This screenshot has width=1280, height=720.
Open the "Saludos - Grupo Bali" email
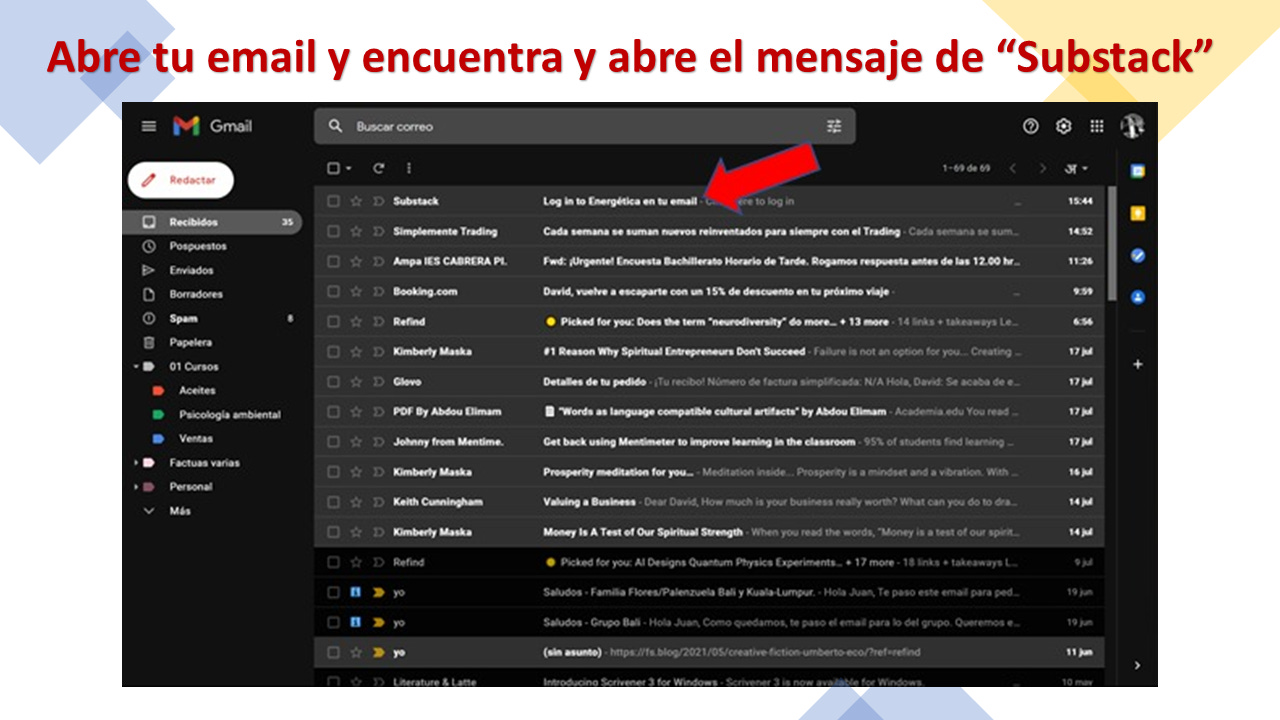(x=709, y=622)
